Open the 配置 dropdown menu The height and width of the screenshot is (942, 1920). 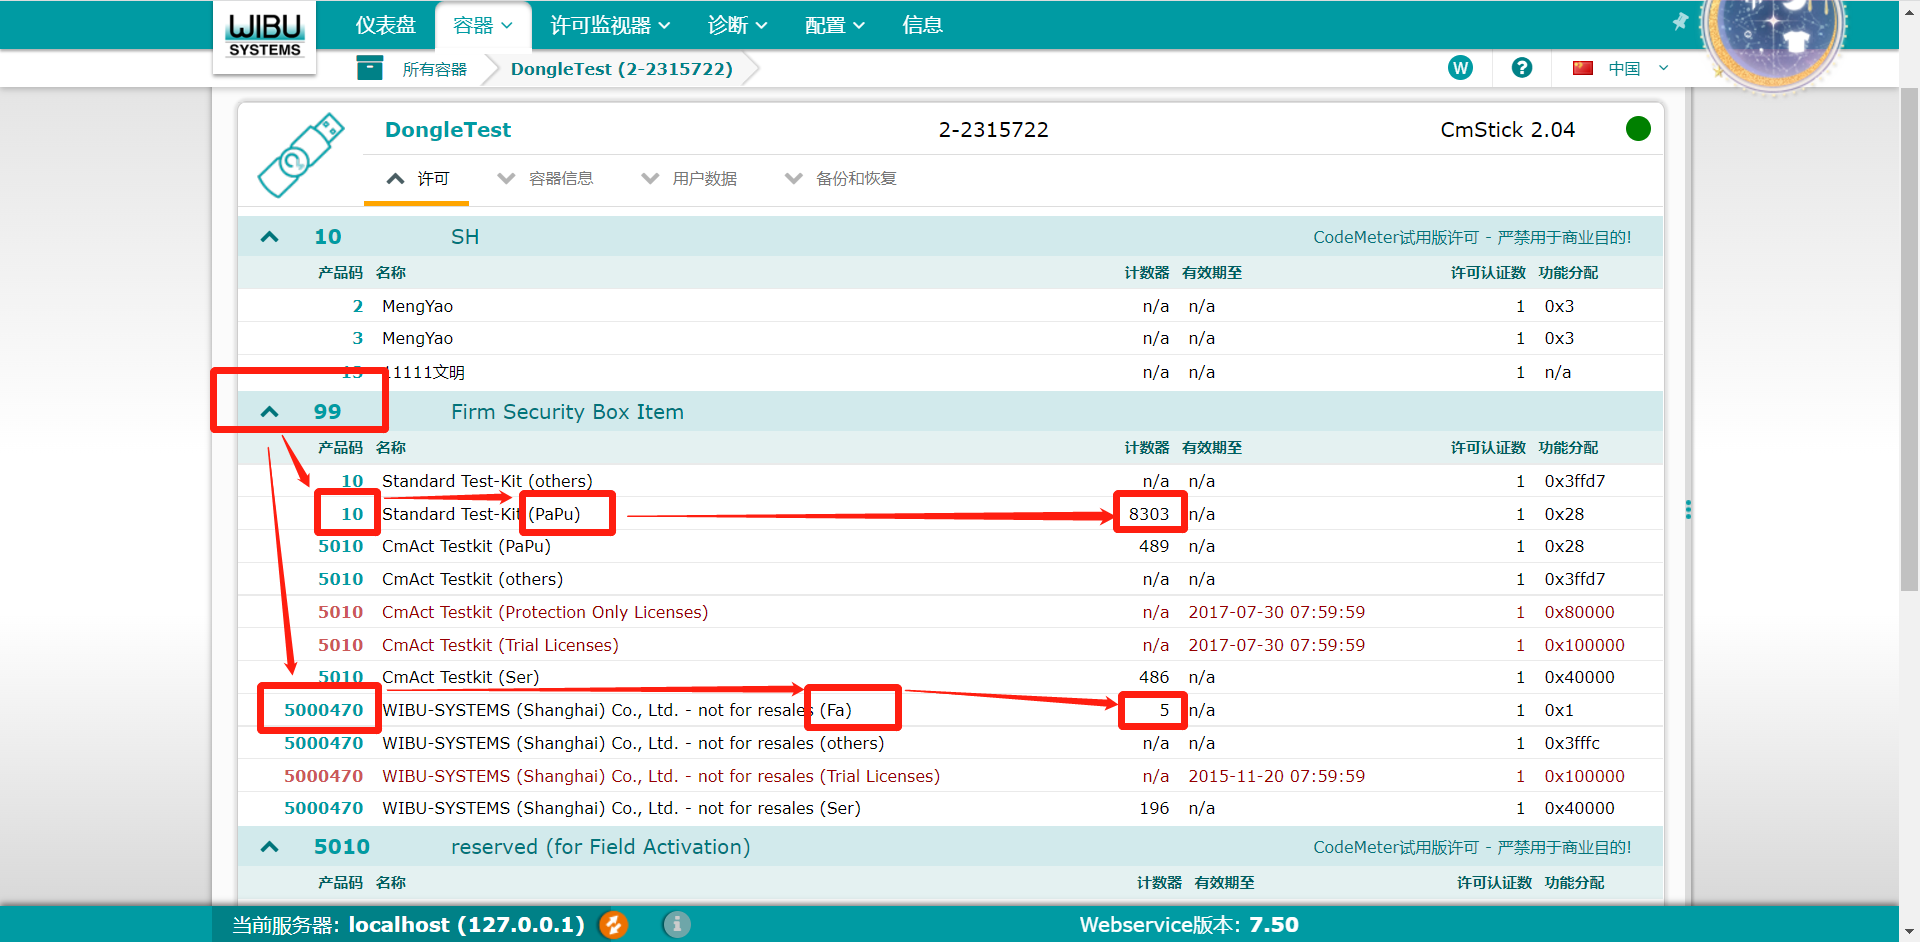(x=835, y=25)
